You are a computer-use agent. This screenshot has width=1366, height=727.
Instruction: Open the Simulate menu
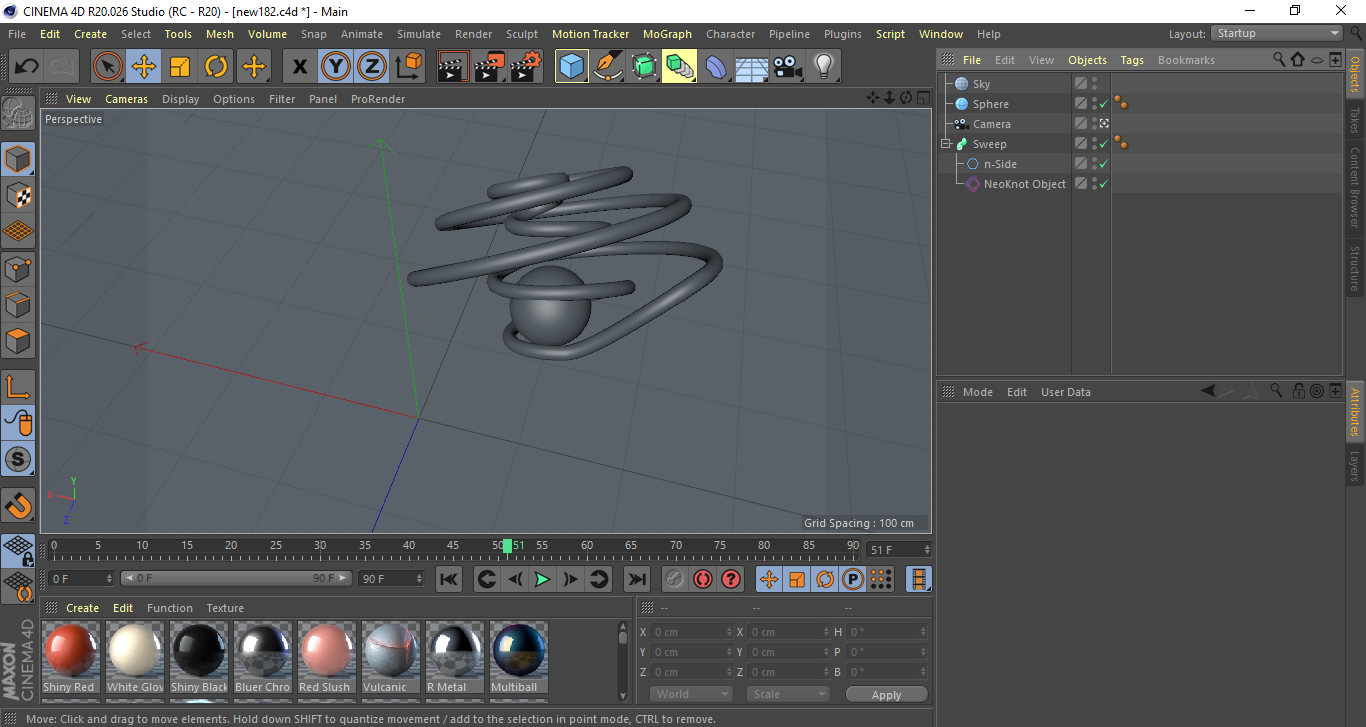[x=419, y=34]
